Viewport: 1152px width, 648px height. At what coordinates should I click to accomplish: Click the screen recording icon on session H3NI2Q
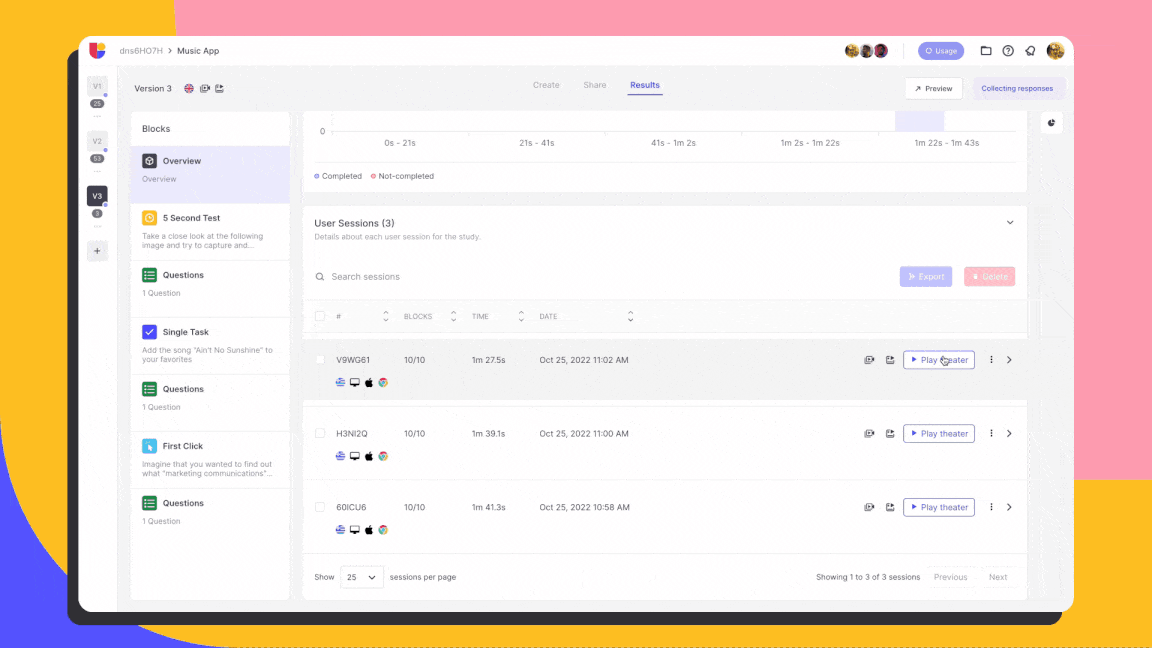pos(869,433)
